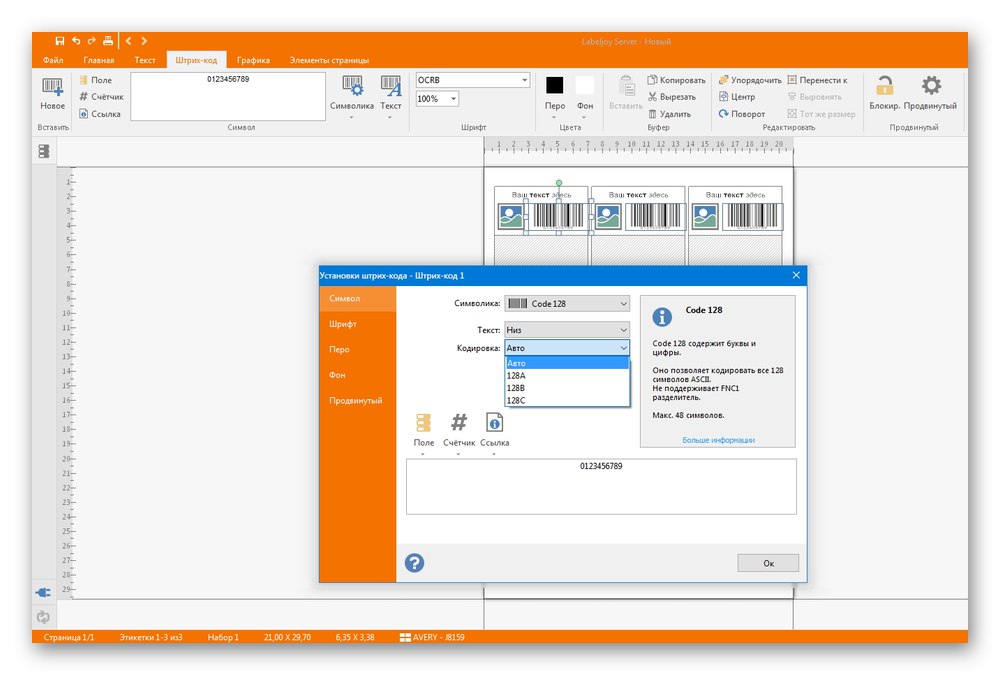Image resolution: width=1000 pixels, height=675 pixels.
Task: Switch to the Элементы страницы tab
Action: 329,60
